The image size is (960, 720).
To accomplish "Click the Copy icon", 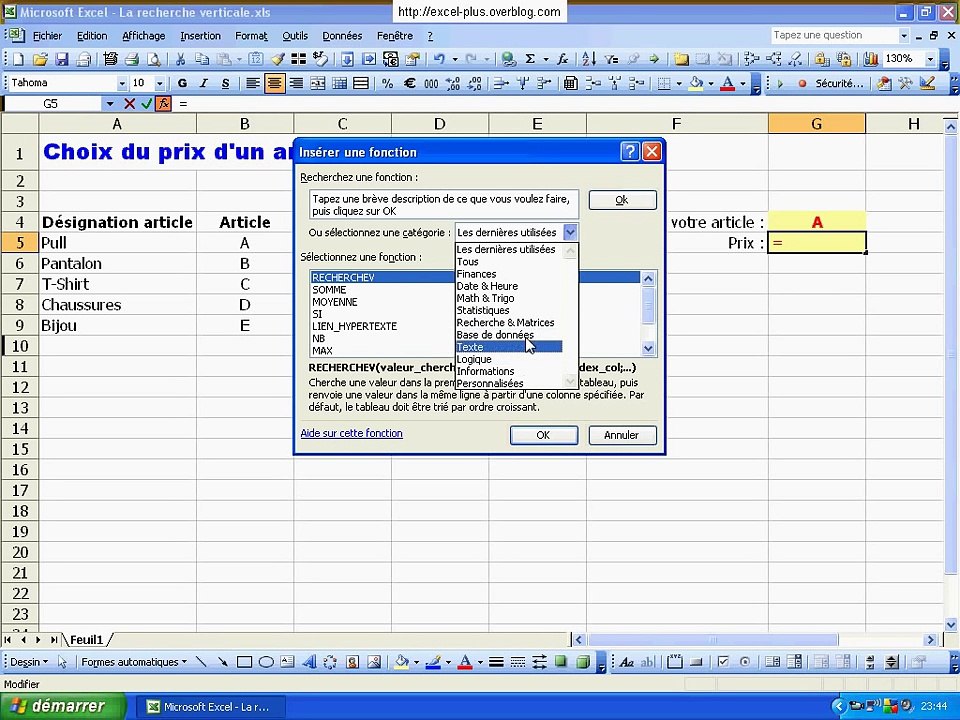I will [x=201, y=59].
